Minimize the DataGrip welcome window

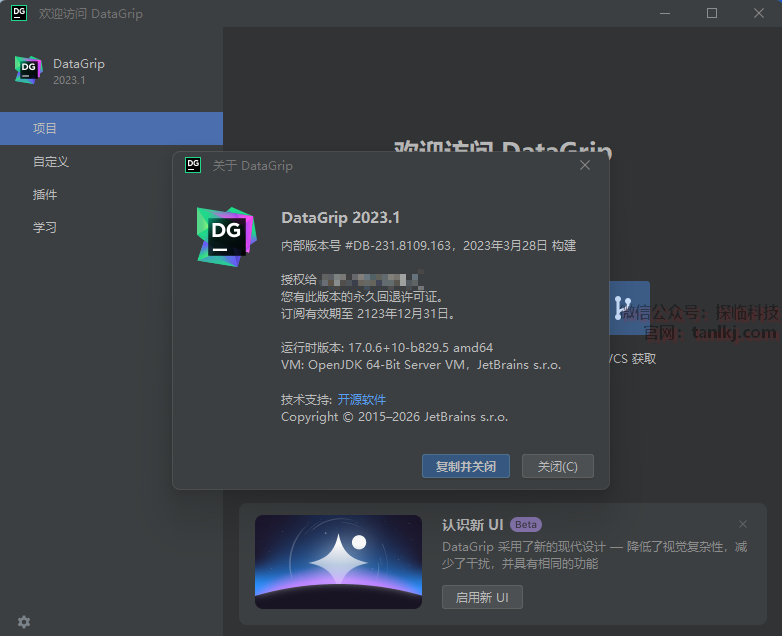coord(666,13)
